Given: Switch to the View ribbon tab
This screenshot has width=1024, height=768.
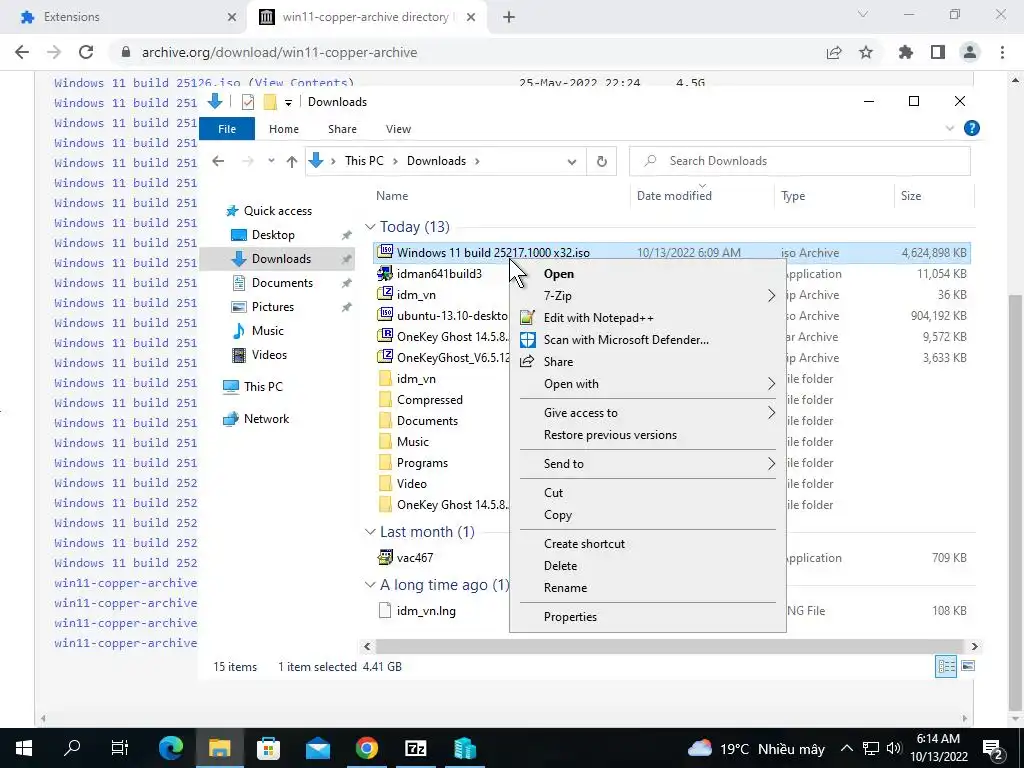Looking at the screenshot, I should click(x=398, y=129).
